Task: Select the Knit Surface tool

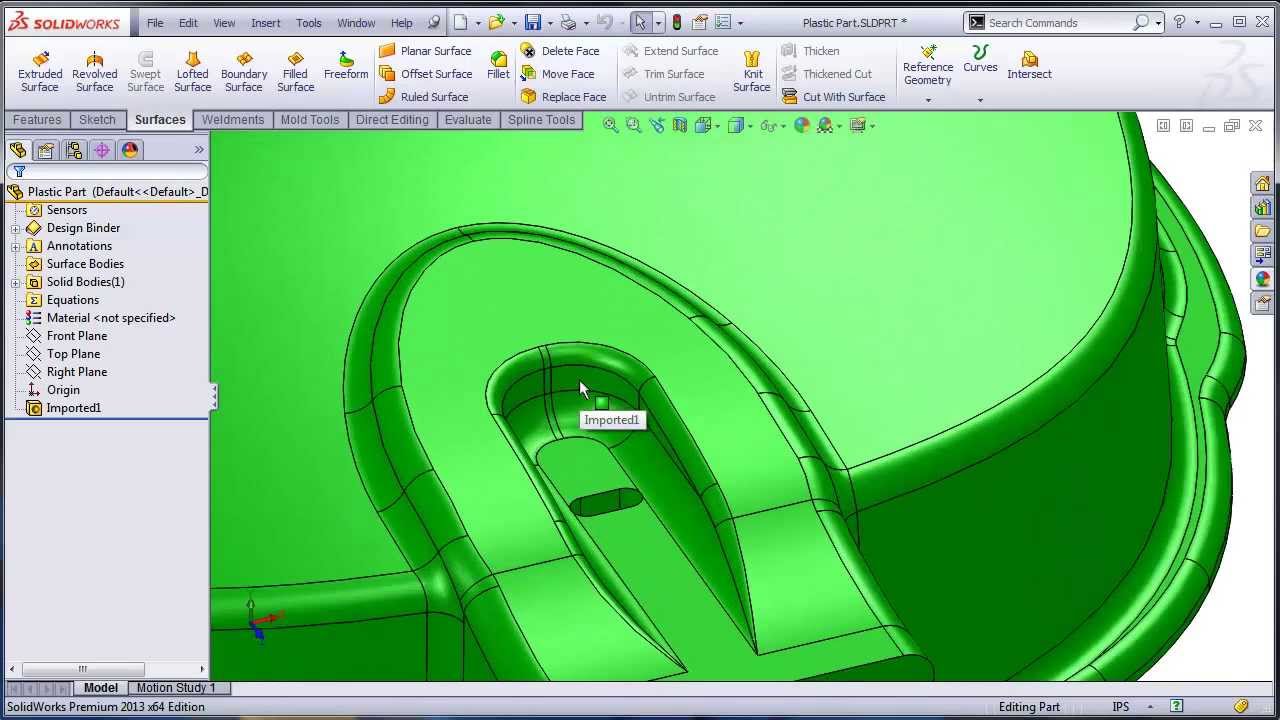Action: (752, 72)
